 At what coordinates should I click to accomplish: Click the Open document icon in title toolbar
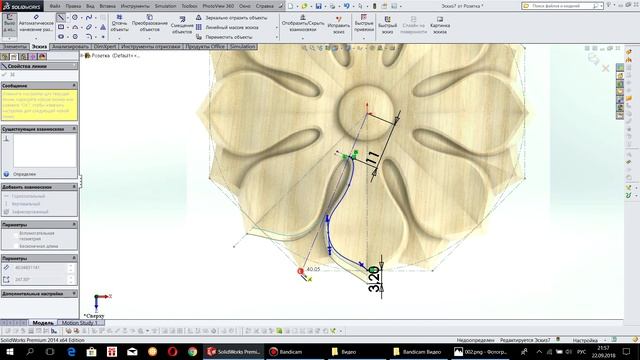304,6
